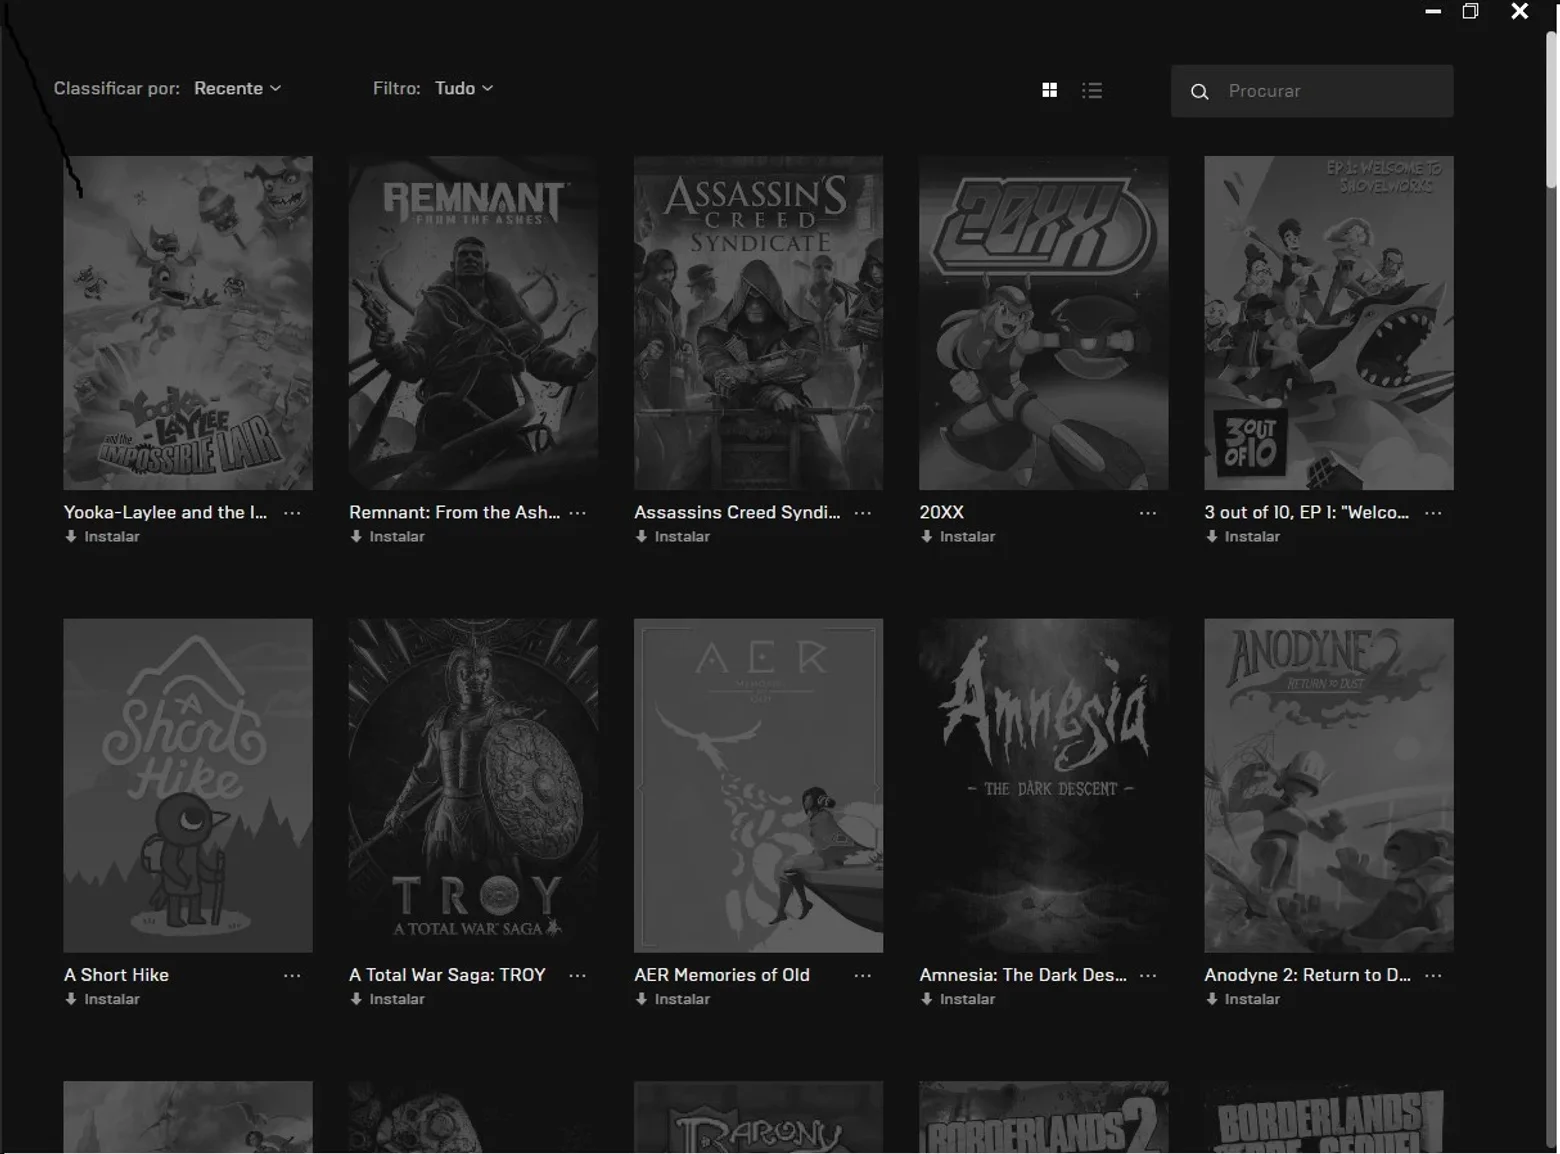Image resolution: width=1560 pixels, height=1154 pixels.
Task: Click the vertical scrollbar thumb
Action: [x=1551, y=110]
